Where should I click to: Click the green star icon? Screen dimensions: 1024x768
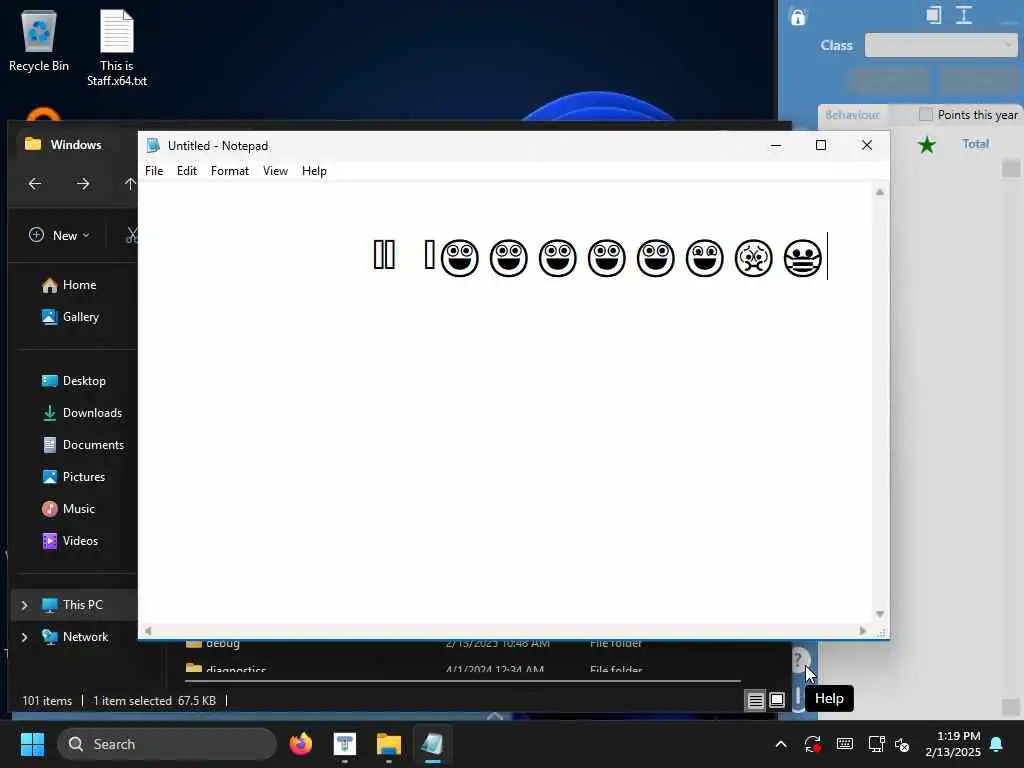click(926, 144)
